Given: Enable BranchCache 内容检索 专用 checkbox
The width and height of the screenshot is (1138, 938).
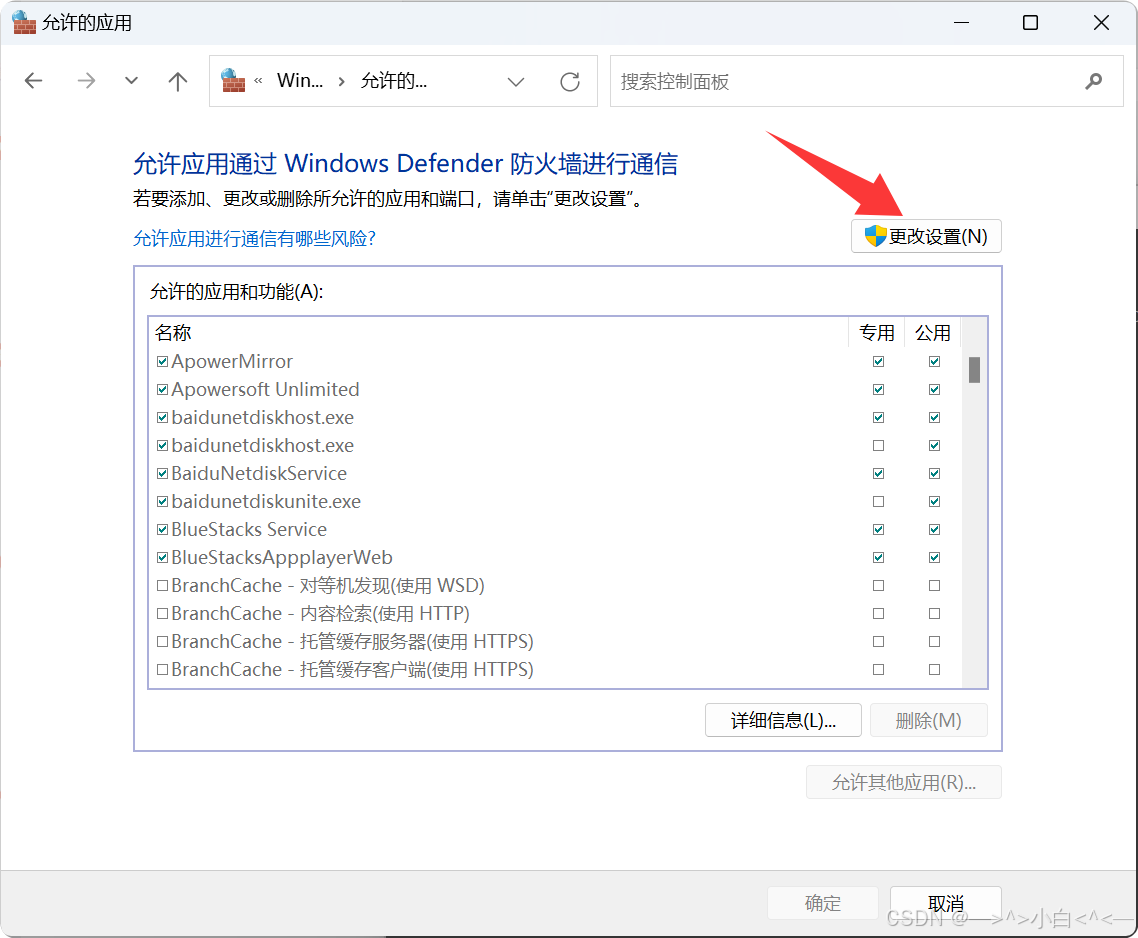Looking at the screenshot, I should point(878,613).
